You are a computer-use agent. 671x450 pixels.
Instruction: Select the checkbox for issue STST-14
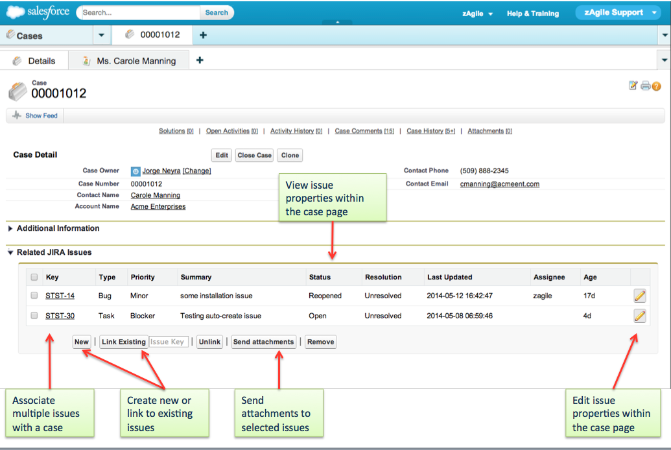coord(35,296)
